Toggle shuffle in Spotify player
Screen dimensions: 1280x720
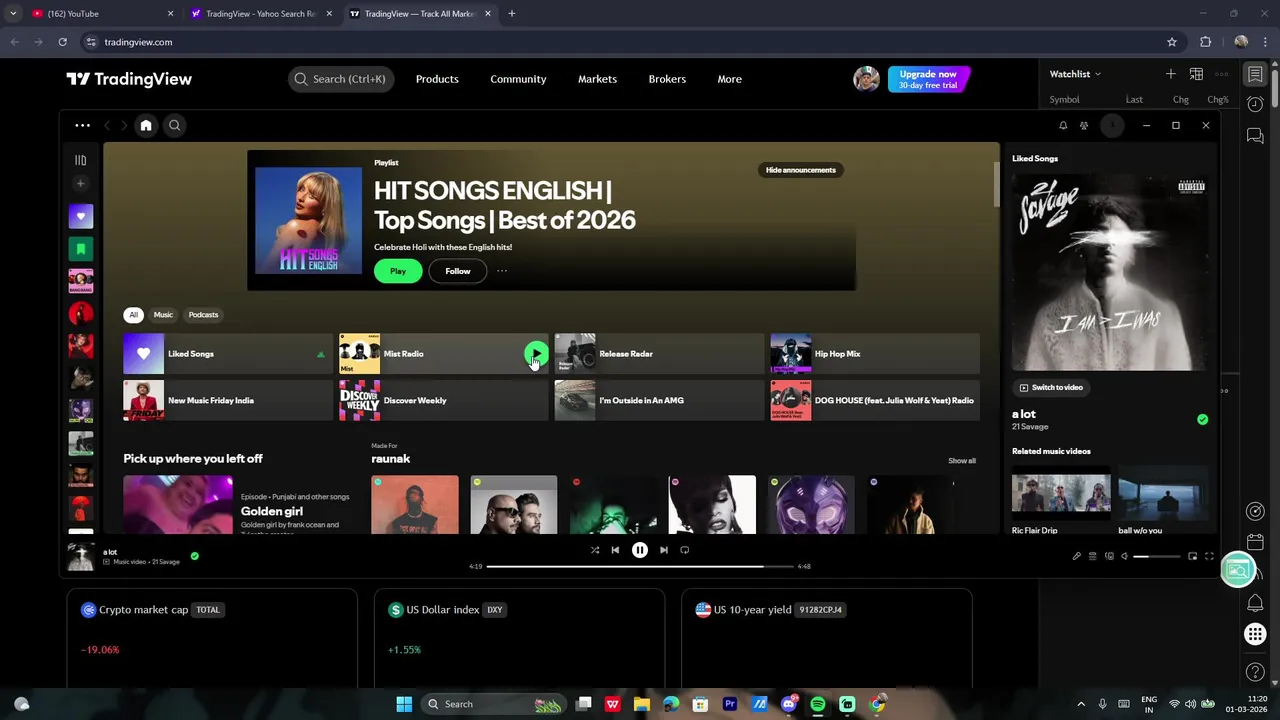click(x=595, y=550)
